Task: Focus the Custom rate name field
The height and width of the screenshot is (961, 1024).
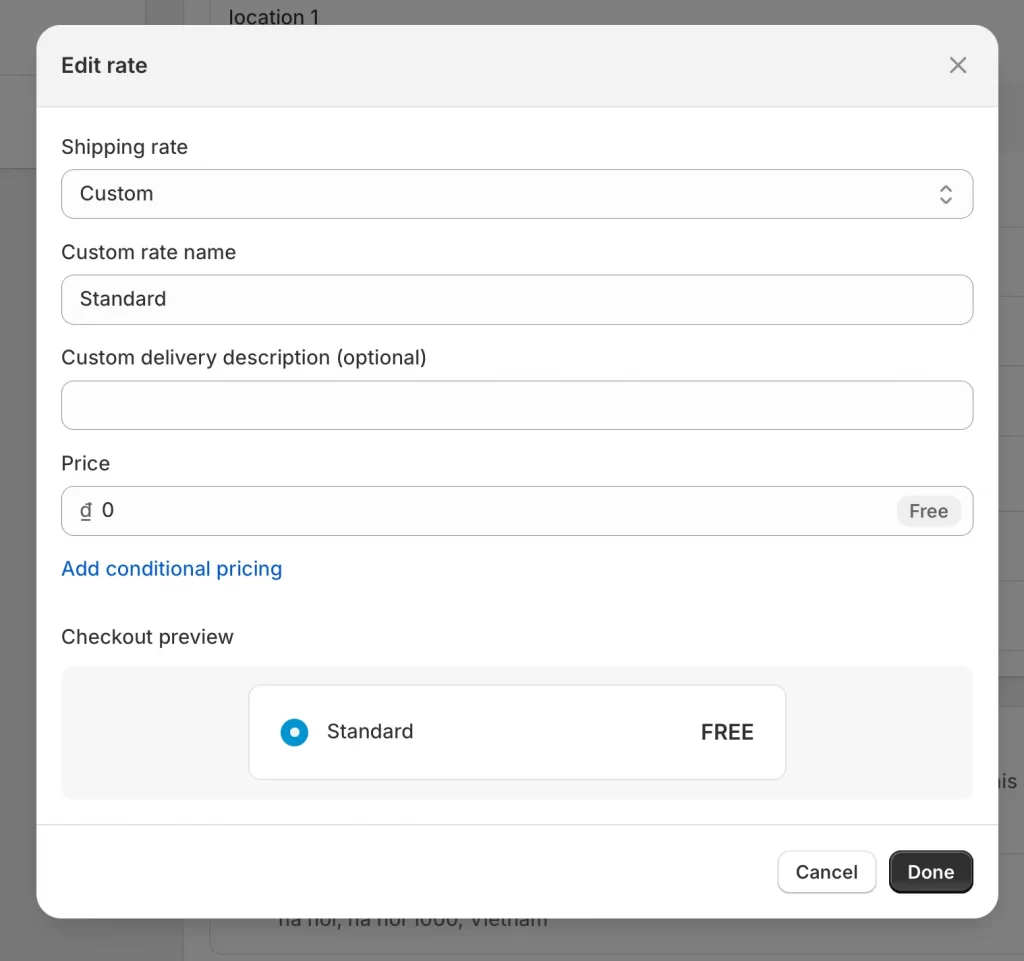Action: click(x=516, y=300)
